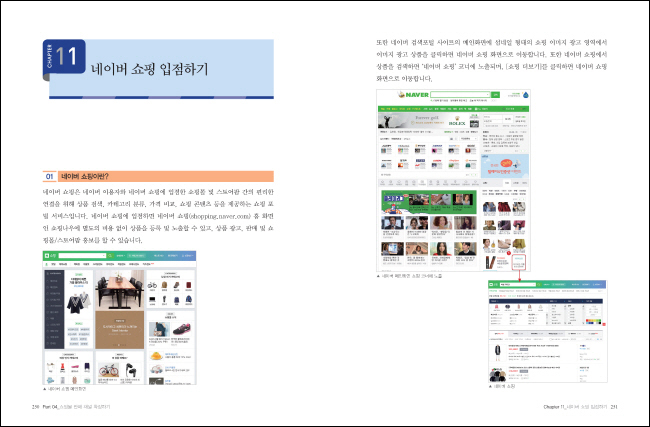Click the blue CHAPTER 11 number badge

click(x=67, y=60)
